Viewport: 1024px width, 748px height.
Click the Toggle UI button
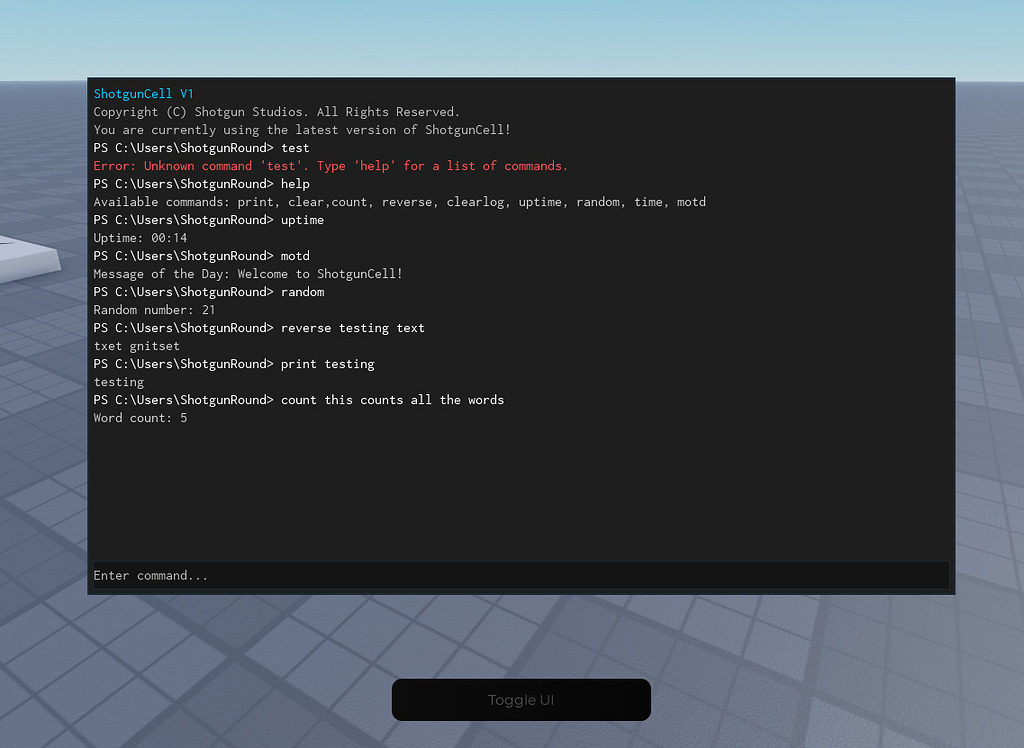click(x=521, y=700)
